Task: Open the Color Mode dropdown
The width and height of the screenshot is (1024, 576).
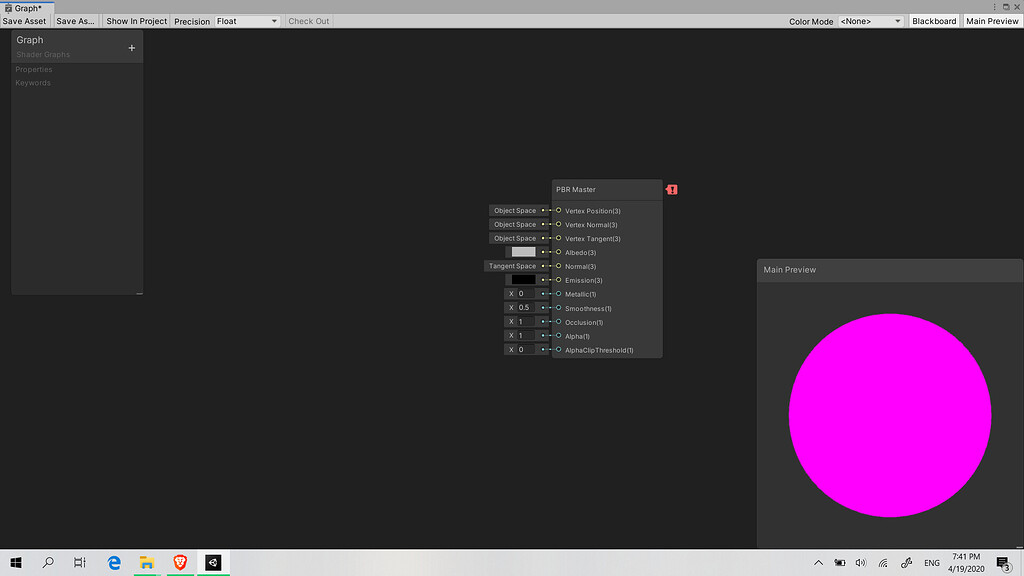Action: pos(869,20)
